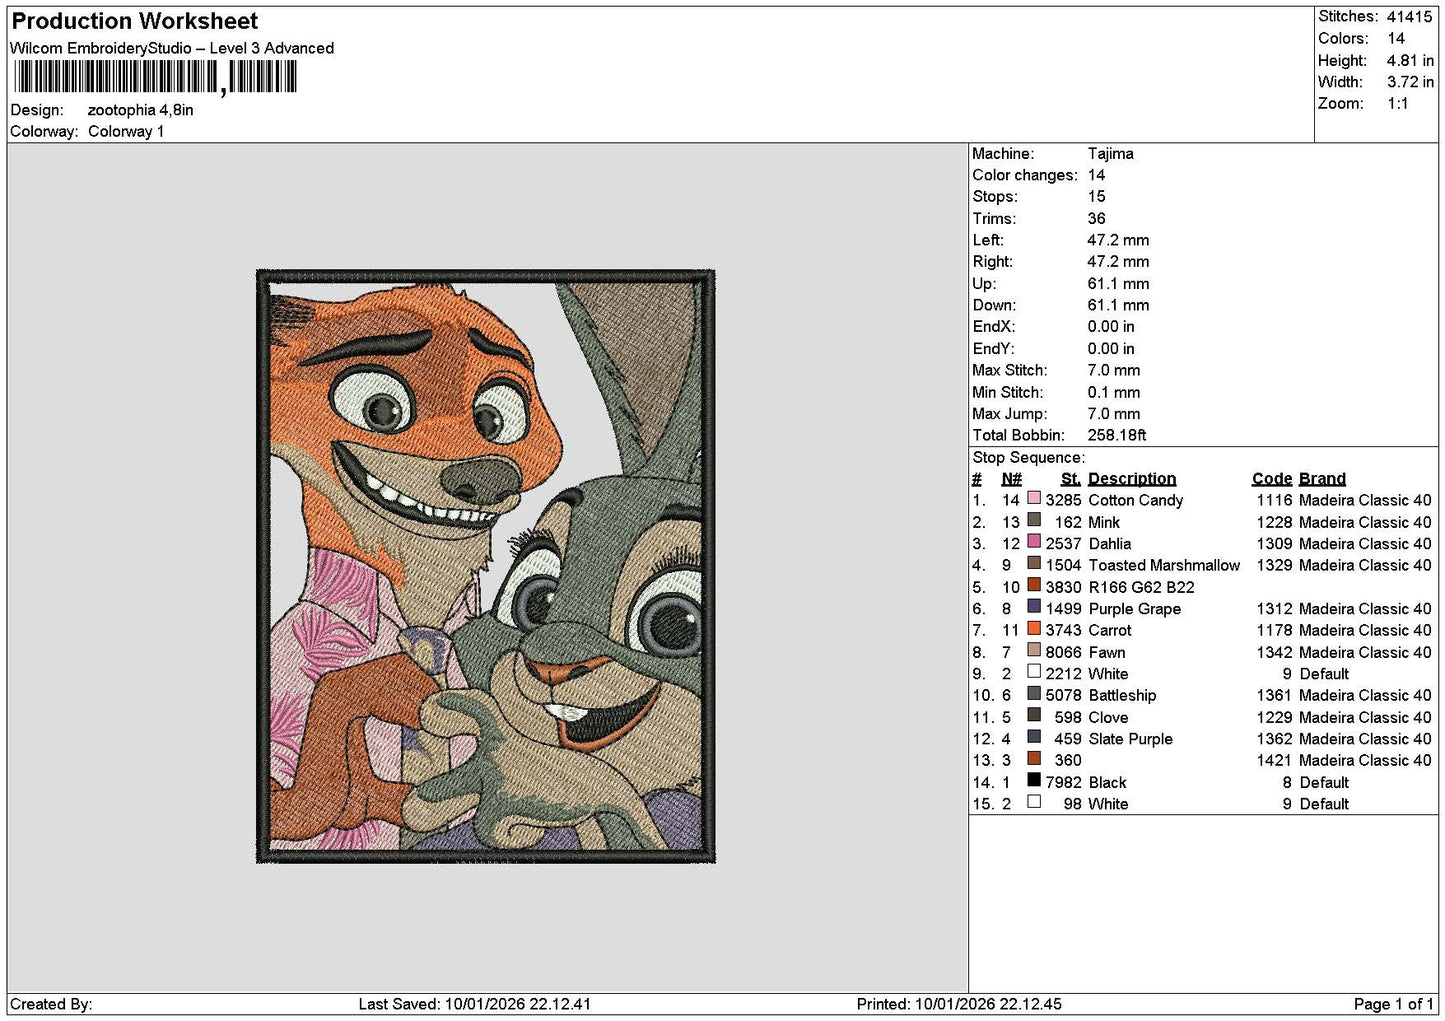The height and width of the screenshot is (1021, 1445).
Task: Click the 'N#' column header
Action: click(1011, 479)
